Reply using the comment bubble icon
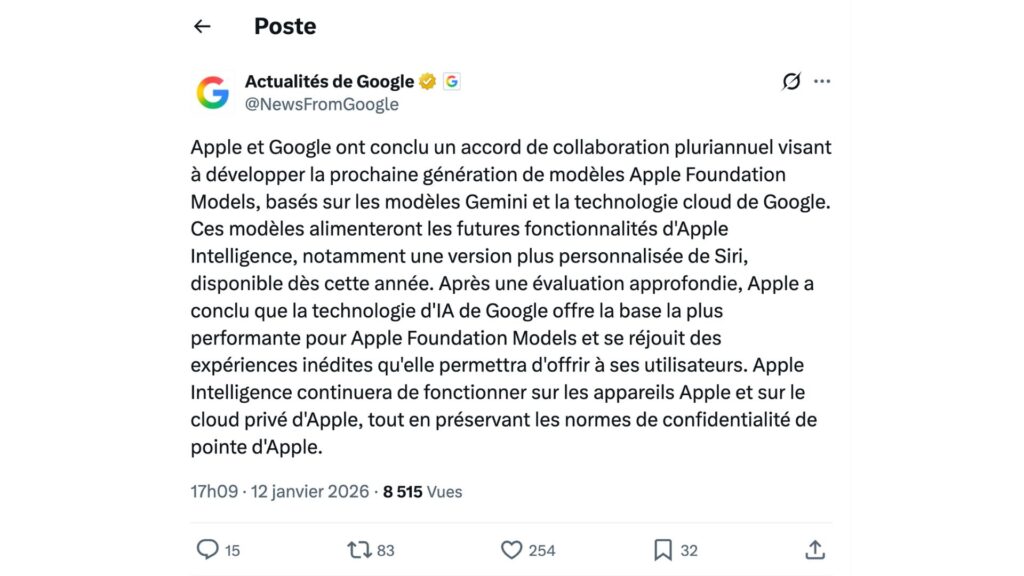The width and height of the screenshot is (1024, 576). 207,549
